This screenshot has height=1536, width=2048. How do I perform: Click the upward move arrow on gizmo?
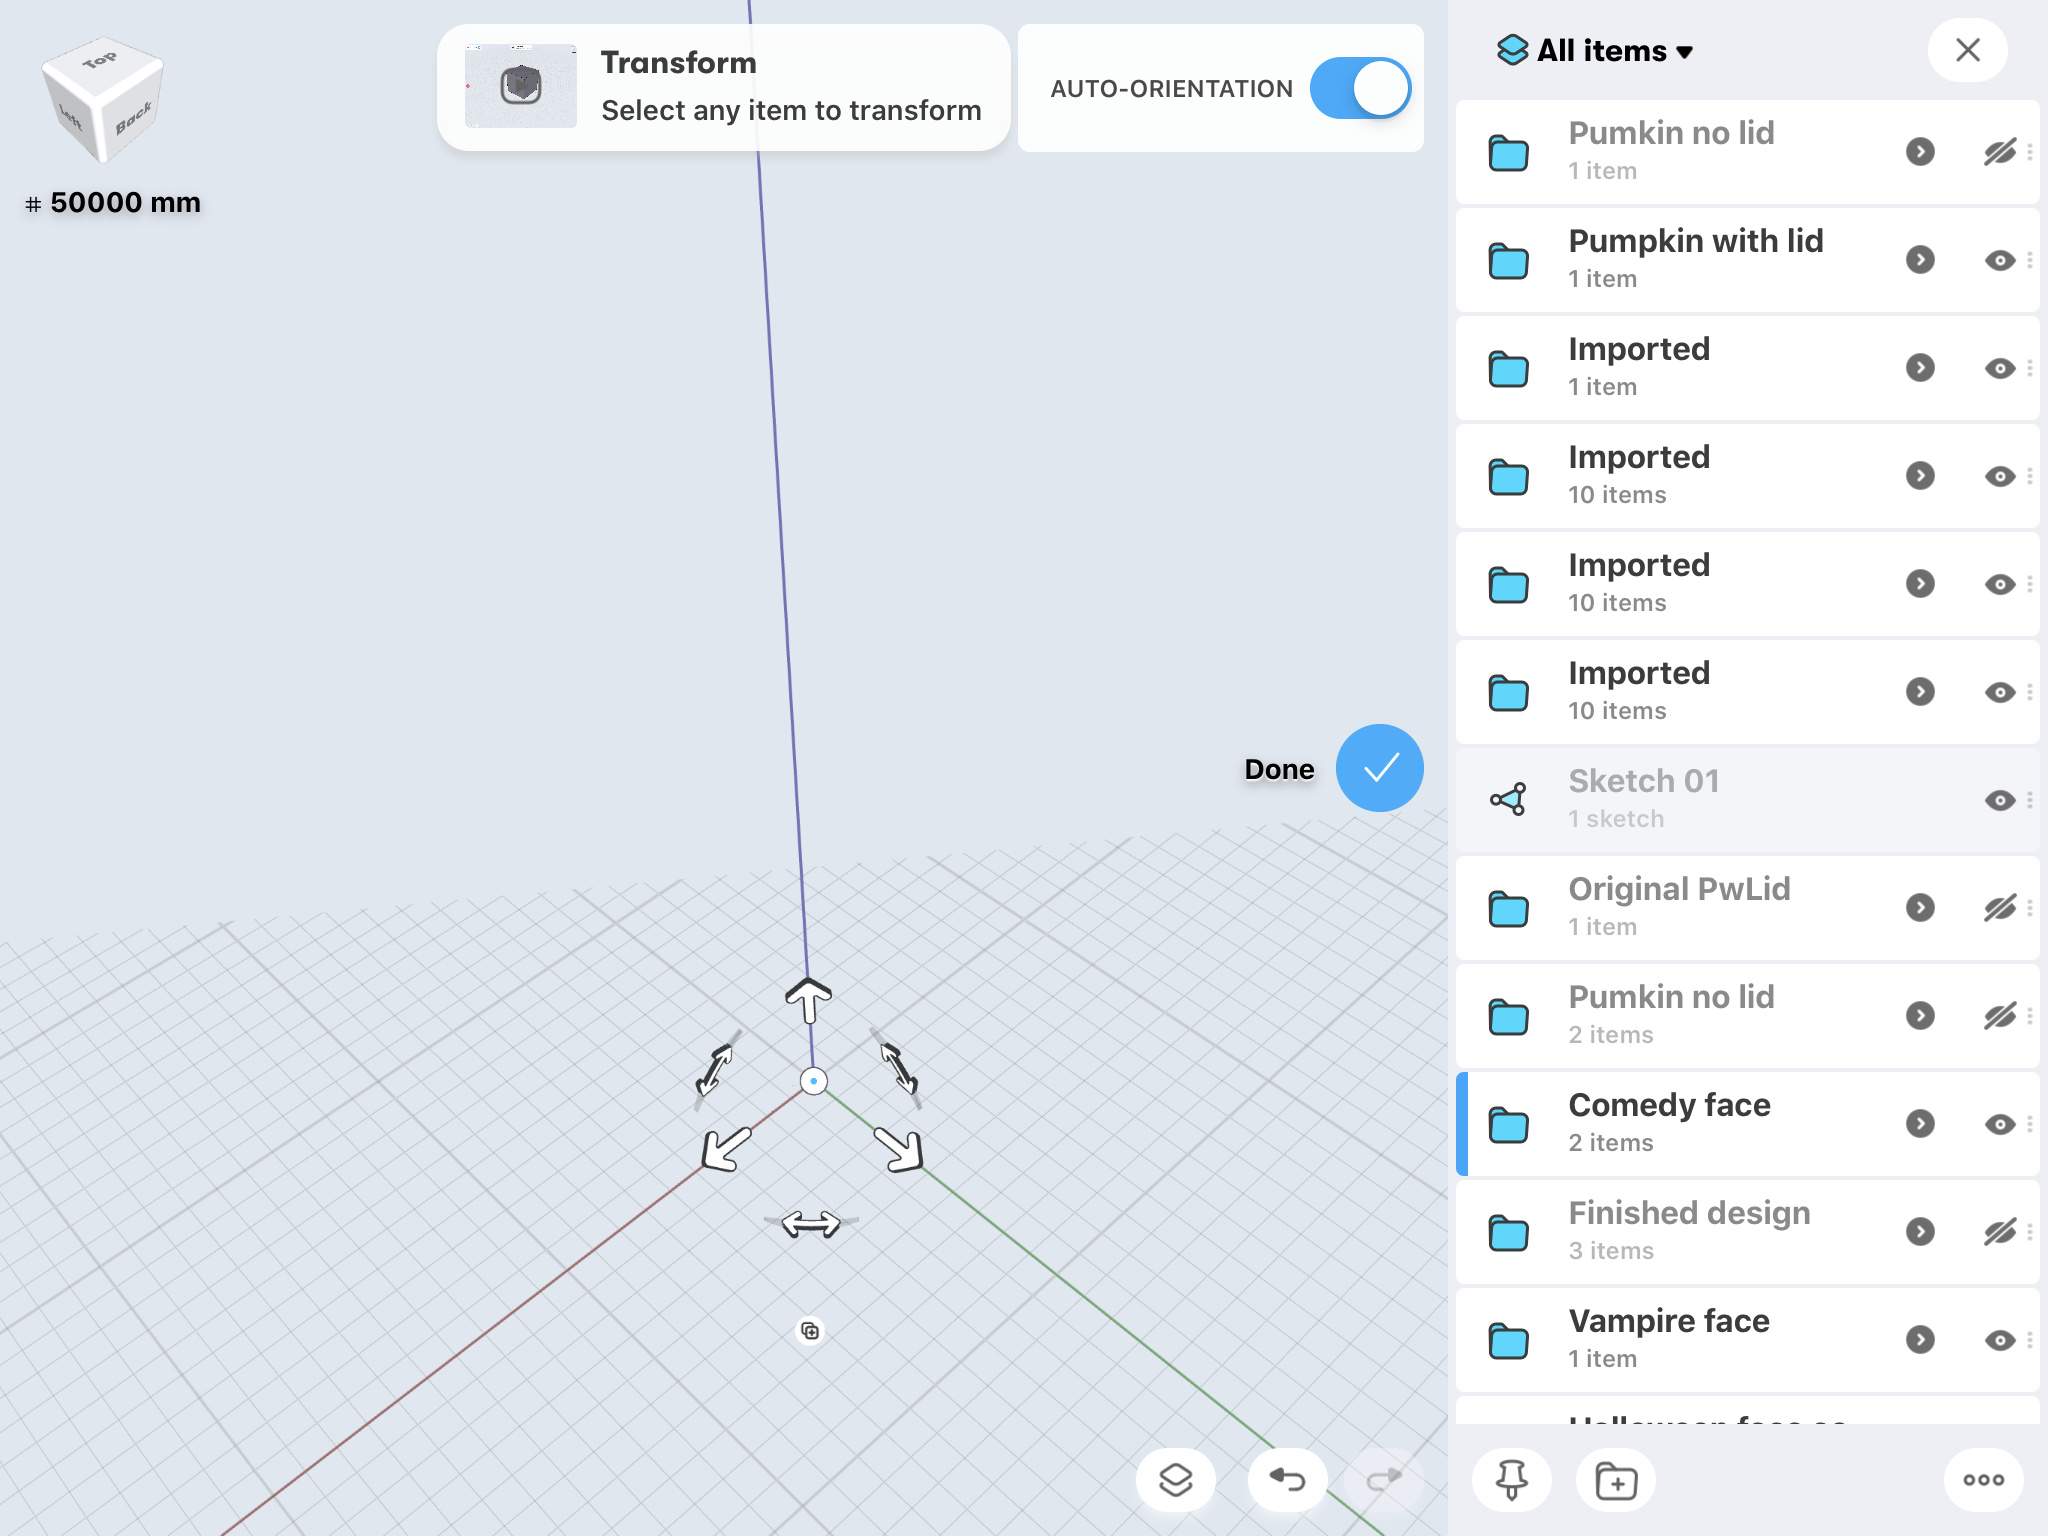point(808,999)
